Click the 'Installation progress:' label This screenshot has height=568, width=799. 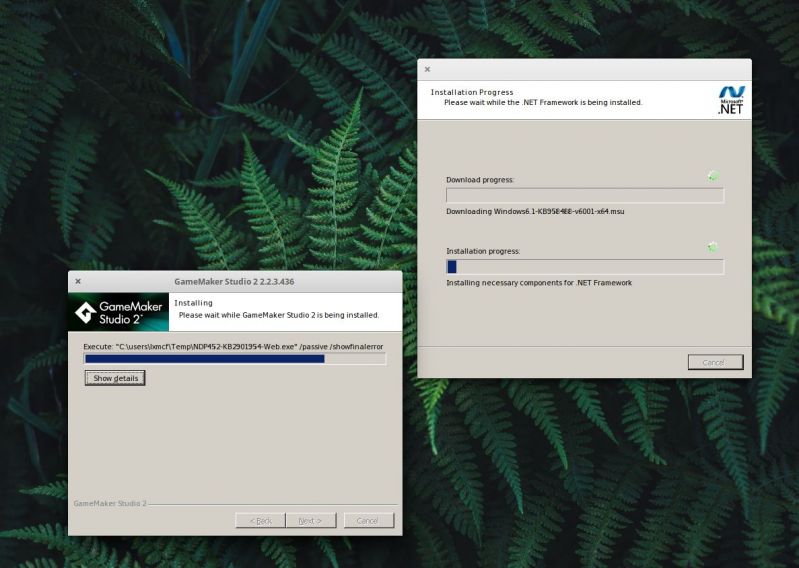pos(483,251)
